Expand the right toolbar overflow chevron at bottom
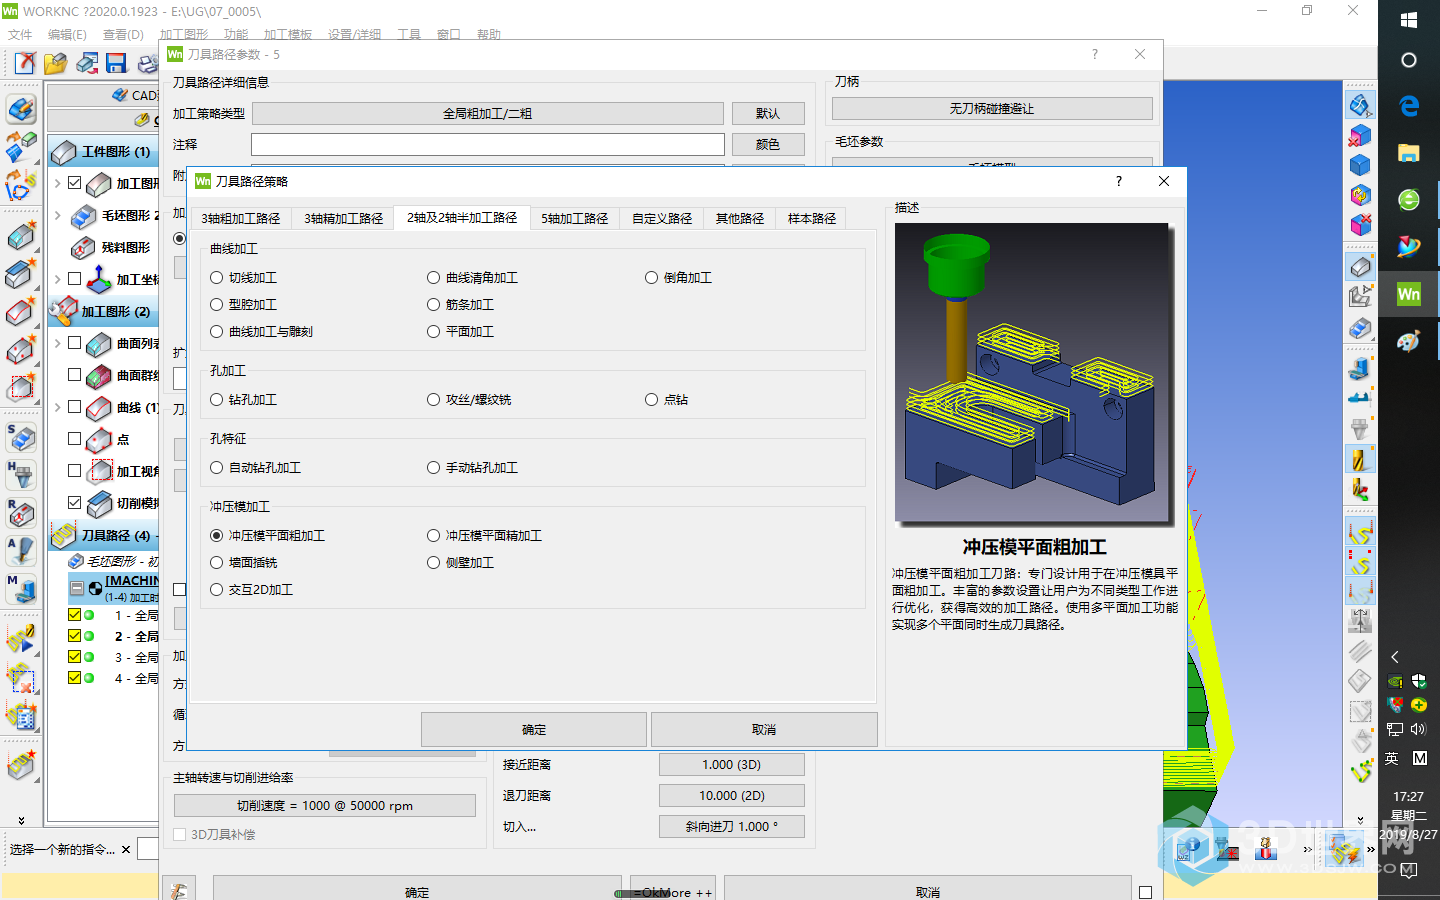1440x900 pixels. pyautogui.click(x=1360, y=820)
